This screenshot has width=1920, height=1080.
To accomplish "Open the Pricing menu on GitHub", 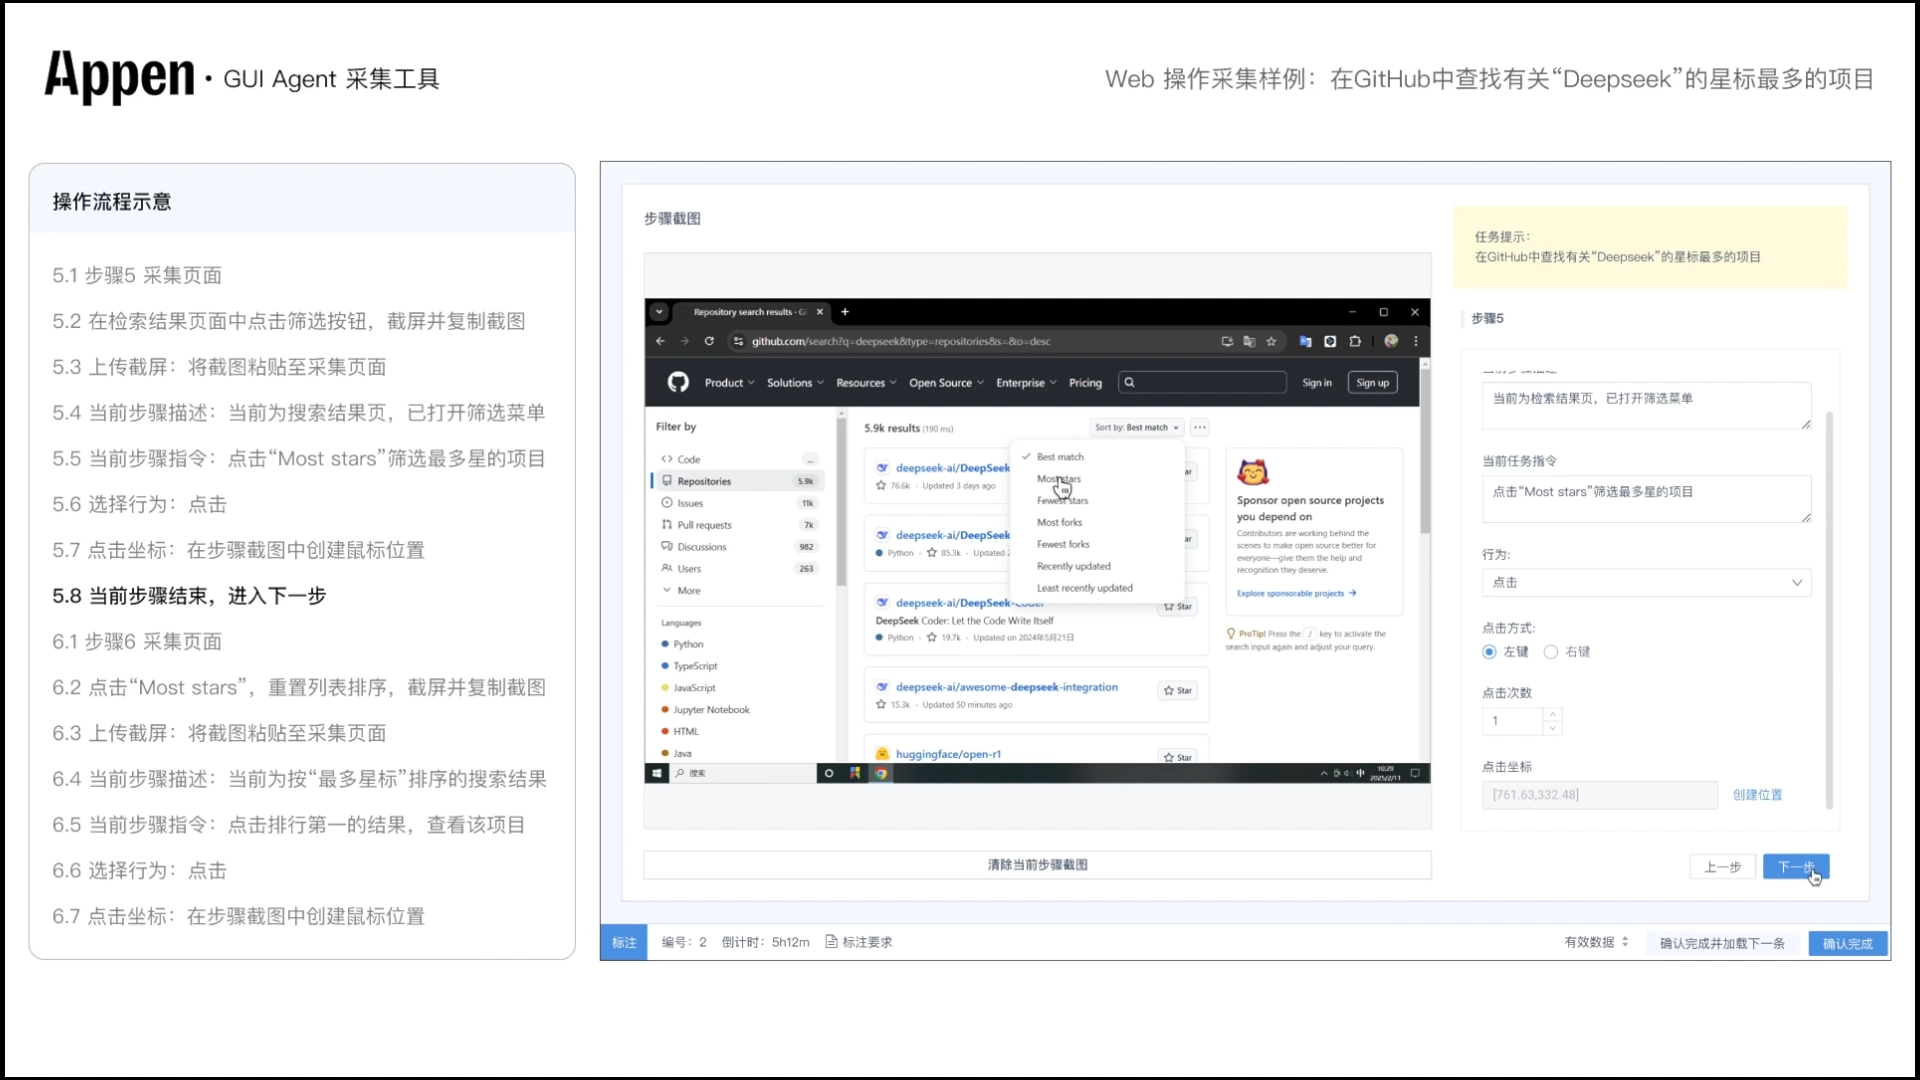I will point(1085,382).
